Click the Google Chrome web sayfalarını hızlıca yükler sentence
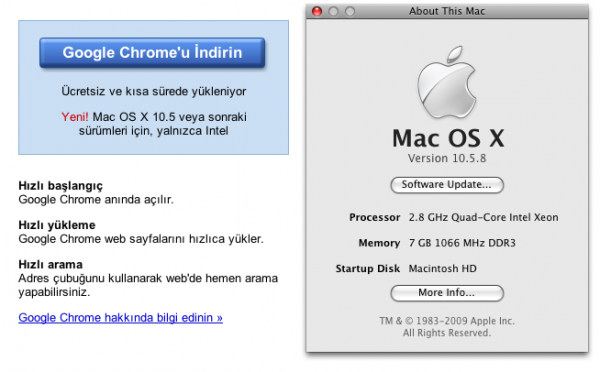The width and height of the screenshot is (600, 372). [141, 239]
